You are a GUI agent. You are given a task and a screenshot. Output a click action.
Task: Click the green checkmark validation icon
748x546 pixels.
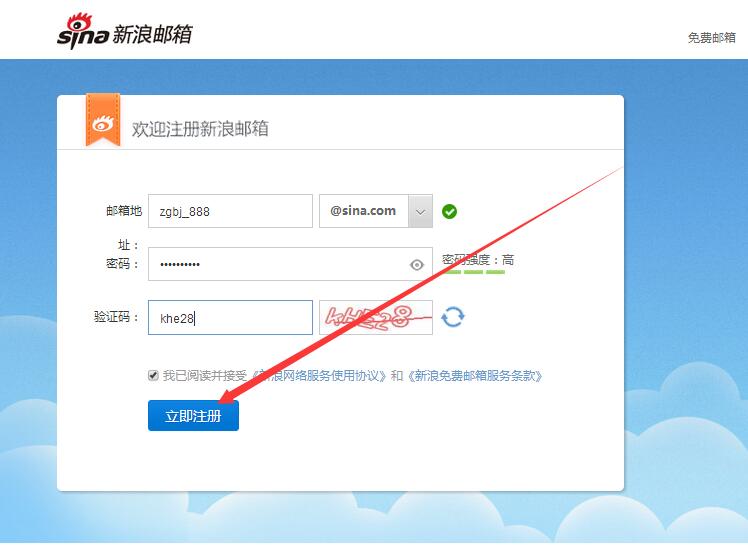tap(450, 211)
